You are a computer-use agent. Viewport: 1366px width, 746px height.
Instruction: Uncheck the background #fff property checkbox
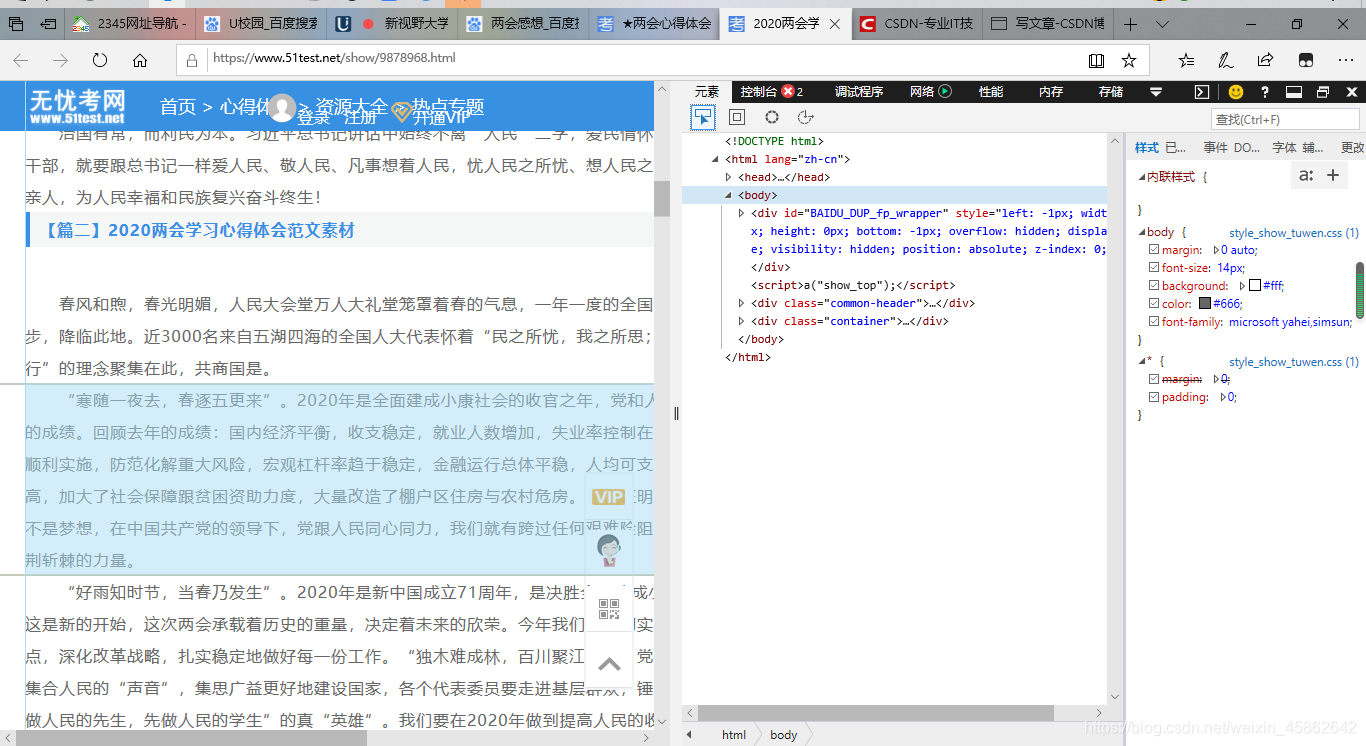click(1154, 286)
